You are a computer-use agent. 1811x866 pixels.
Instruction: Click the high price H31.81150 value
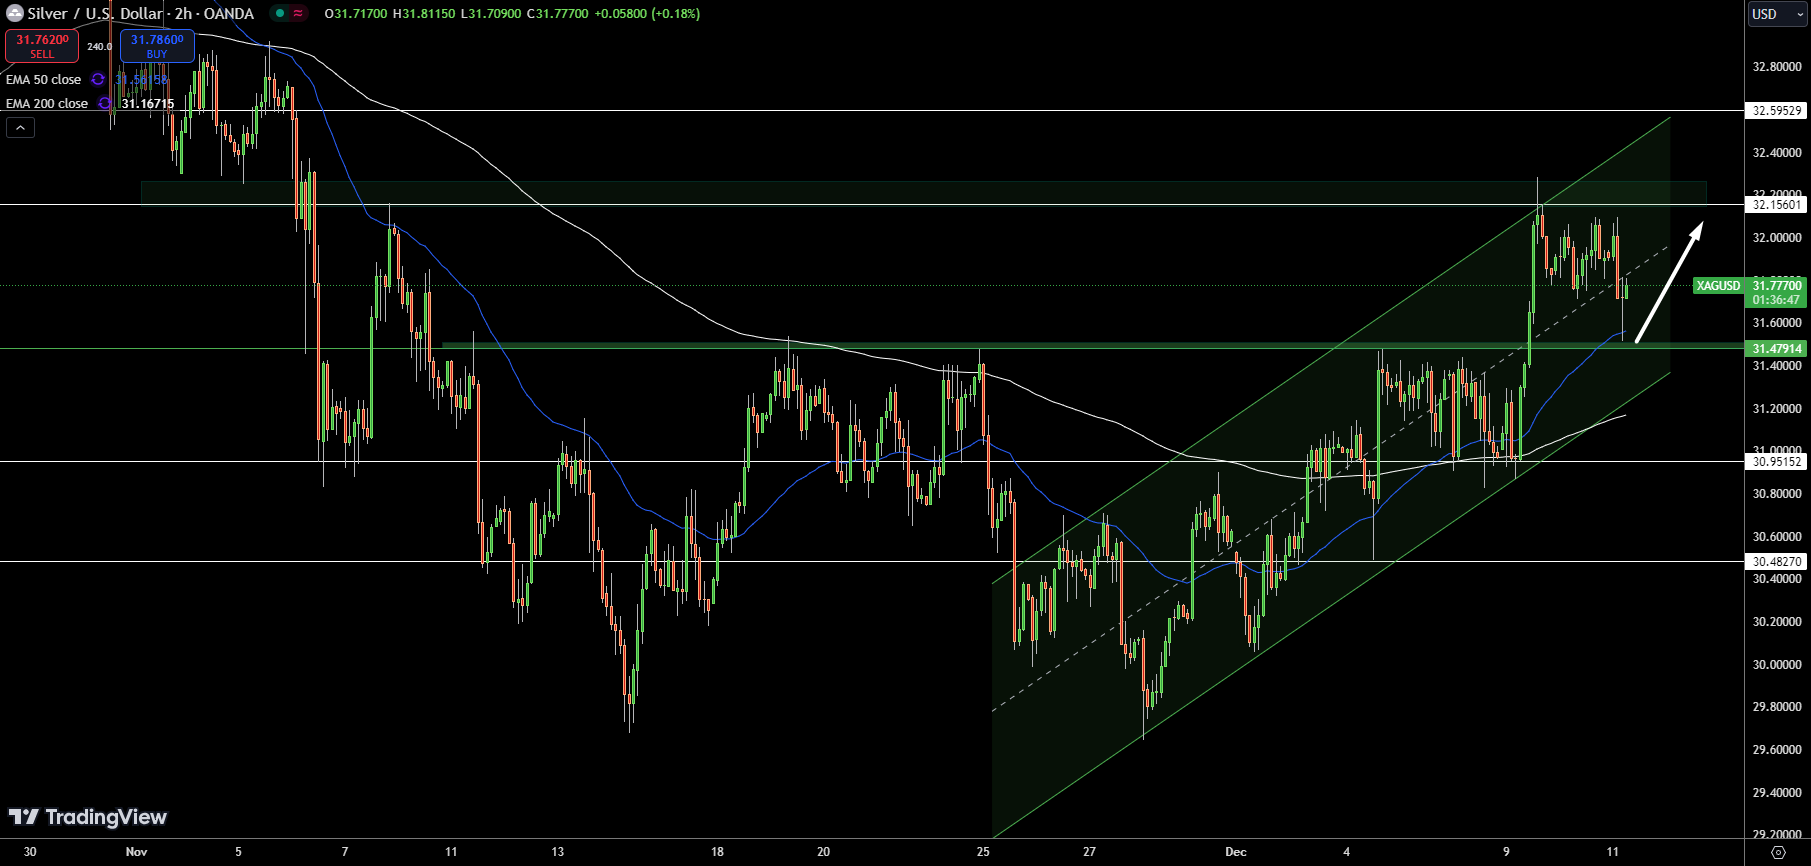pos(424,13)
